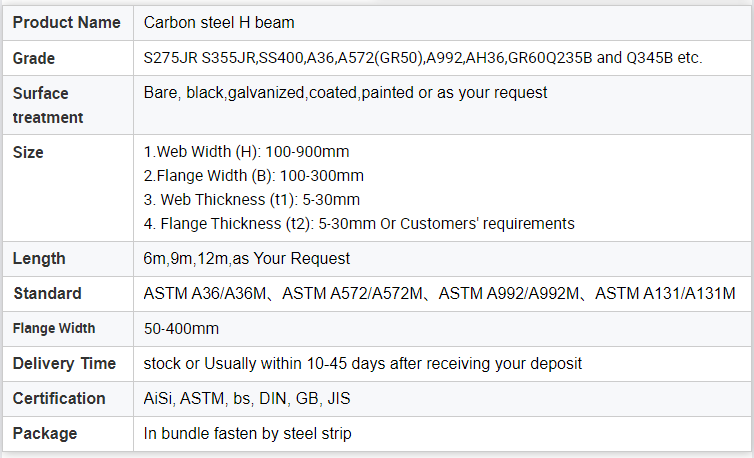Click the Web Width (H) line
The width and height of the screenshot is (754, 458).
pyautogui.click(x=246, y=152)
